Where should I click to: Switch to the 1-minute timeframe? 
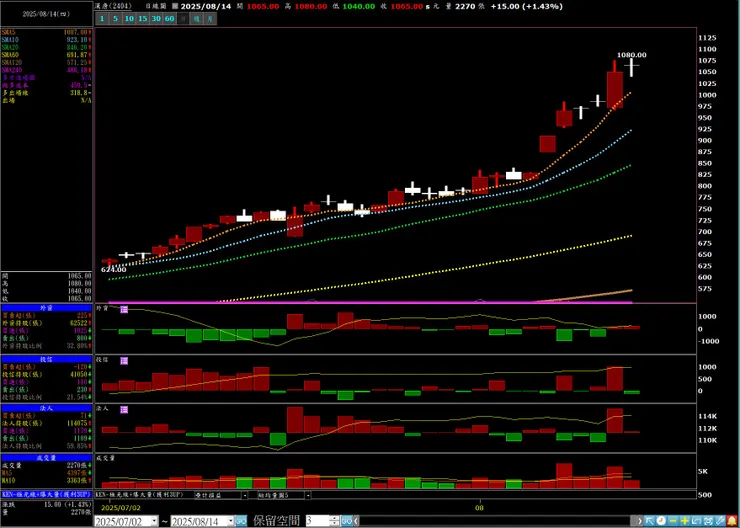tap(102, 19)
